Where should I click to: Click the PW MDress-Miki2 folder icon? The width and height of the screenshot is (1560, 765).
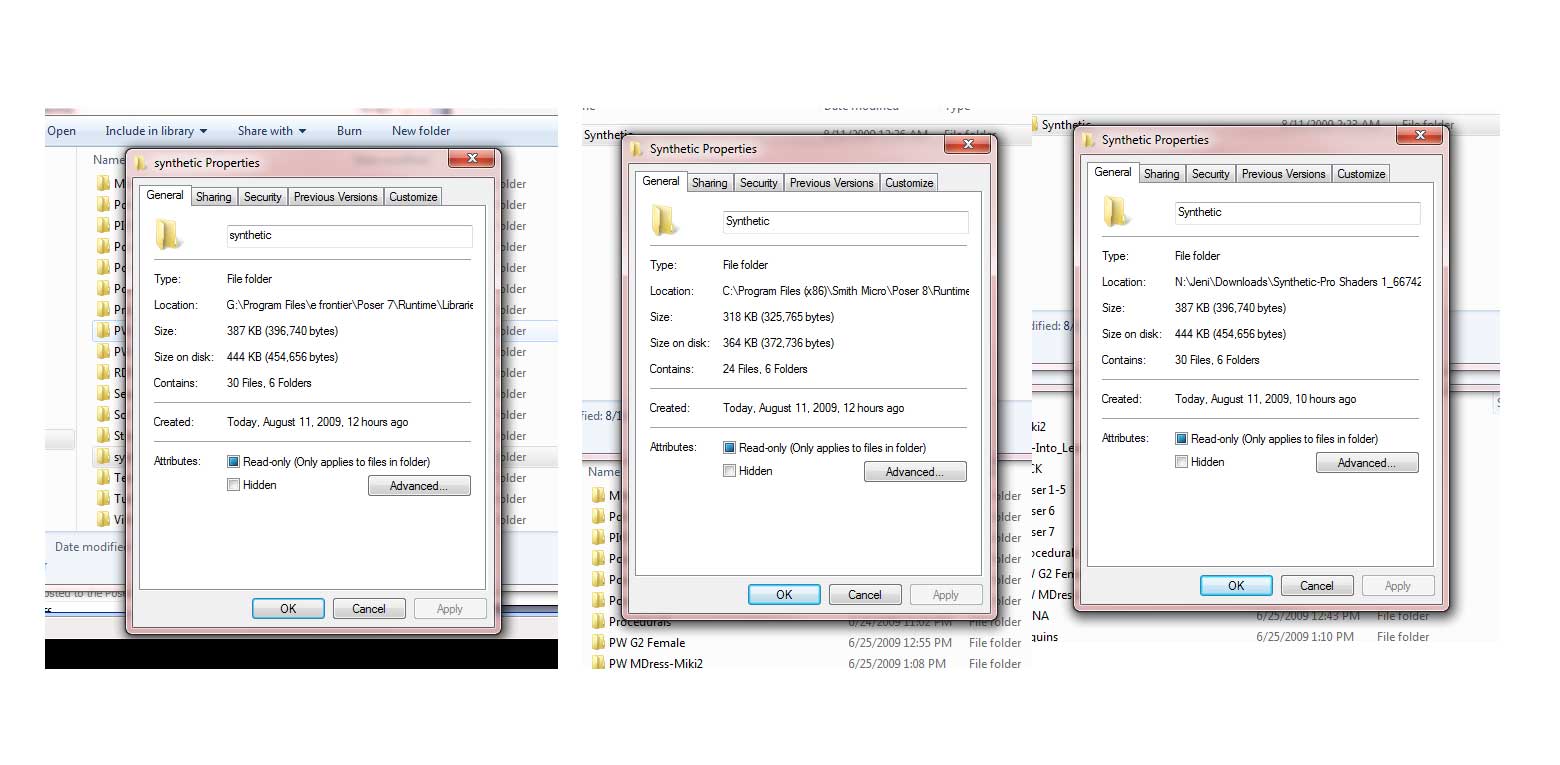[x=598, y=663]
